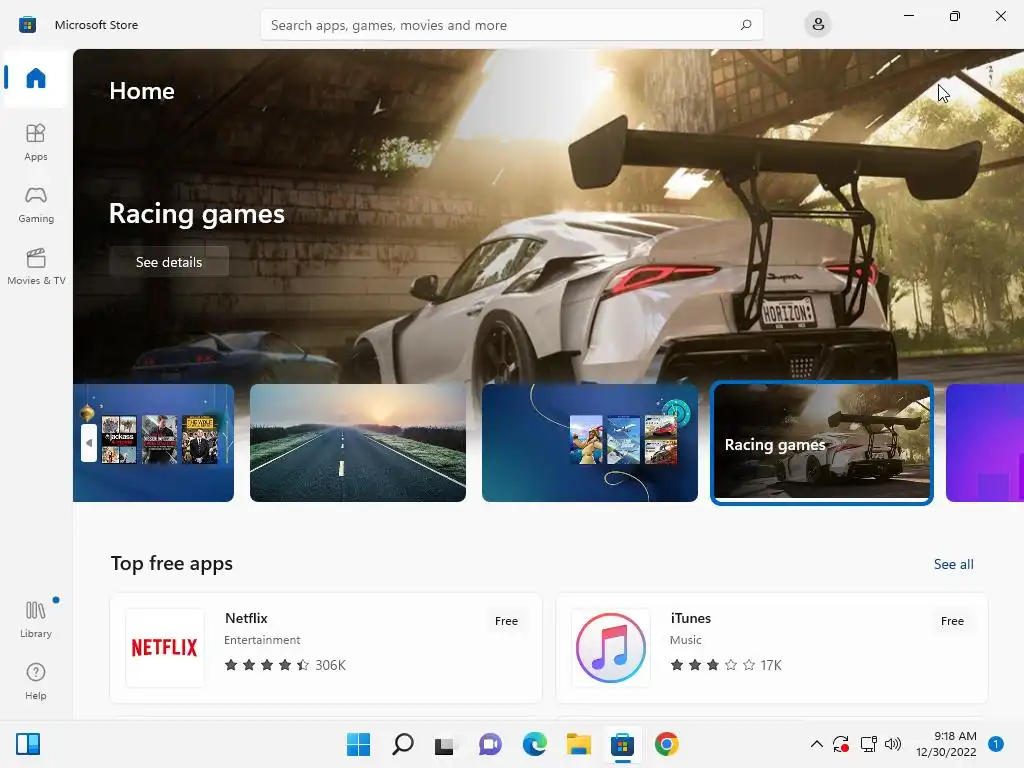Open the Windows Start menu
Viewport: 1024px width, 768px height.
point(358,744)
